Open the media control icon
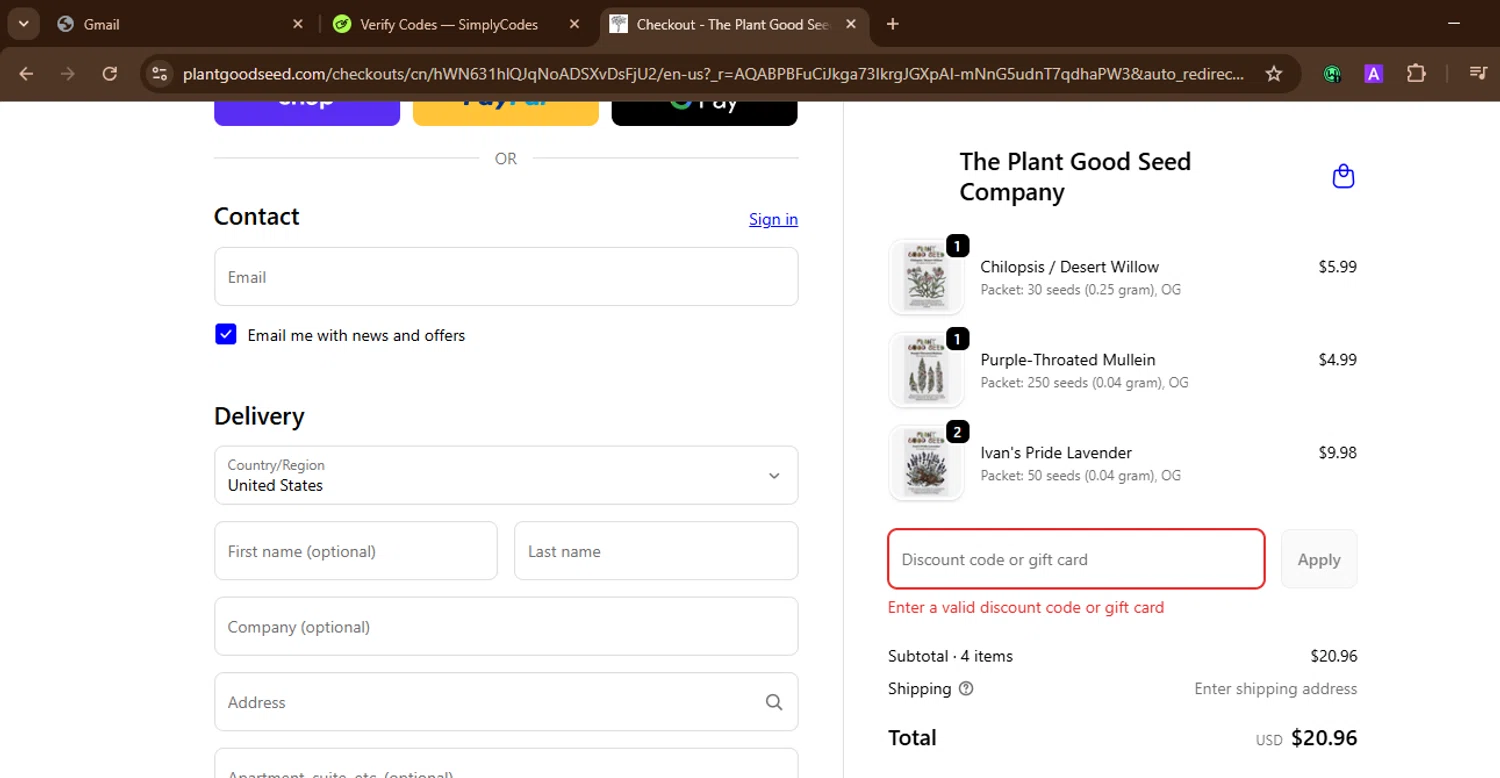 click(1477, 73)
